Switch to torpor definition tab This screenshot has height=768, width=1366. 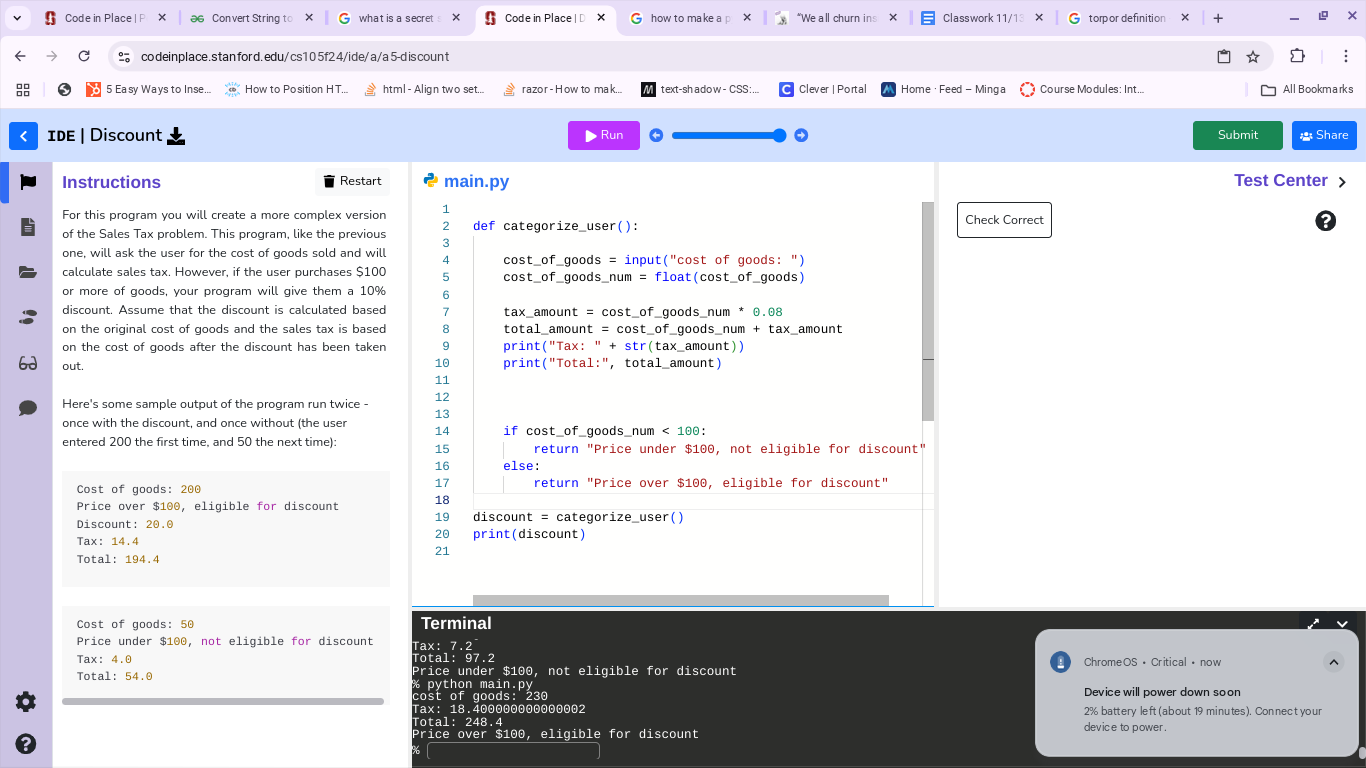point(1130,18)
